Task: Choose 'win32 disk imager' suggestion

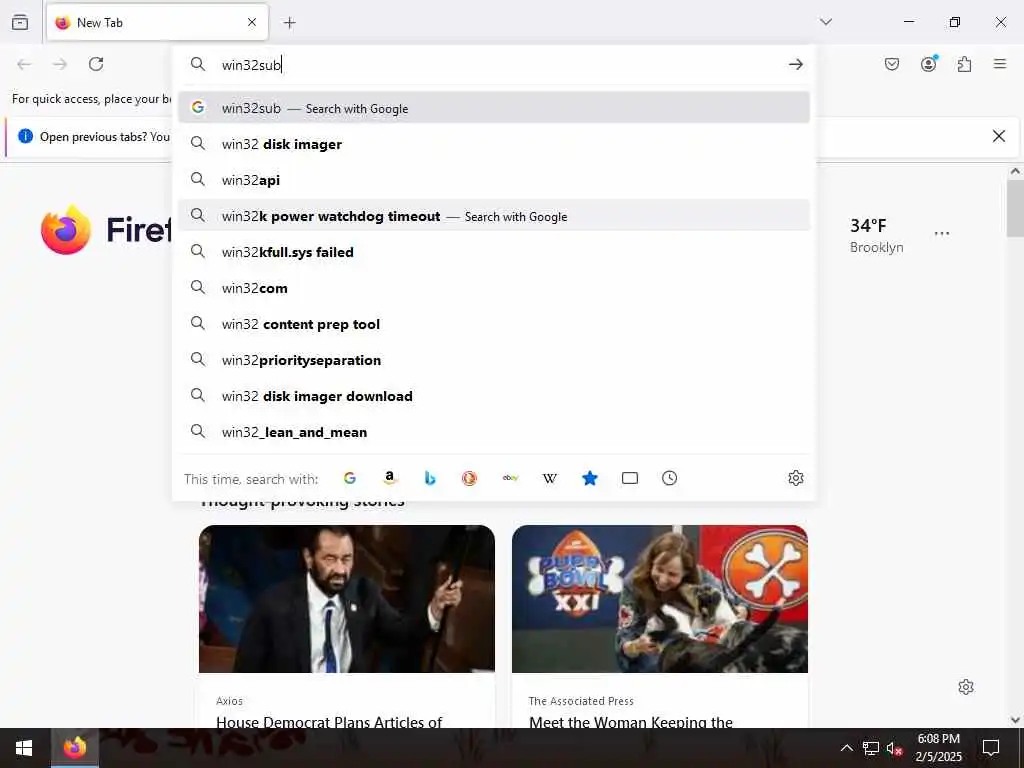Action: [x=494, y=144]
